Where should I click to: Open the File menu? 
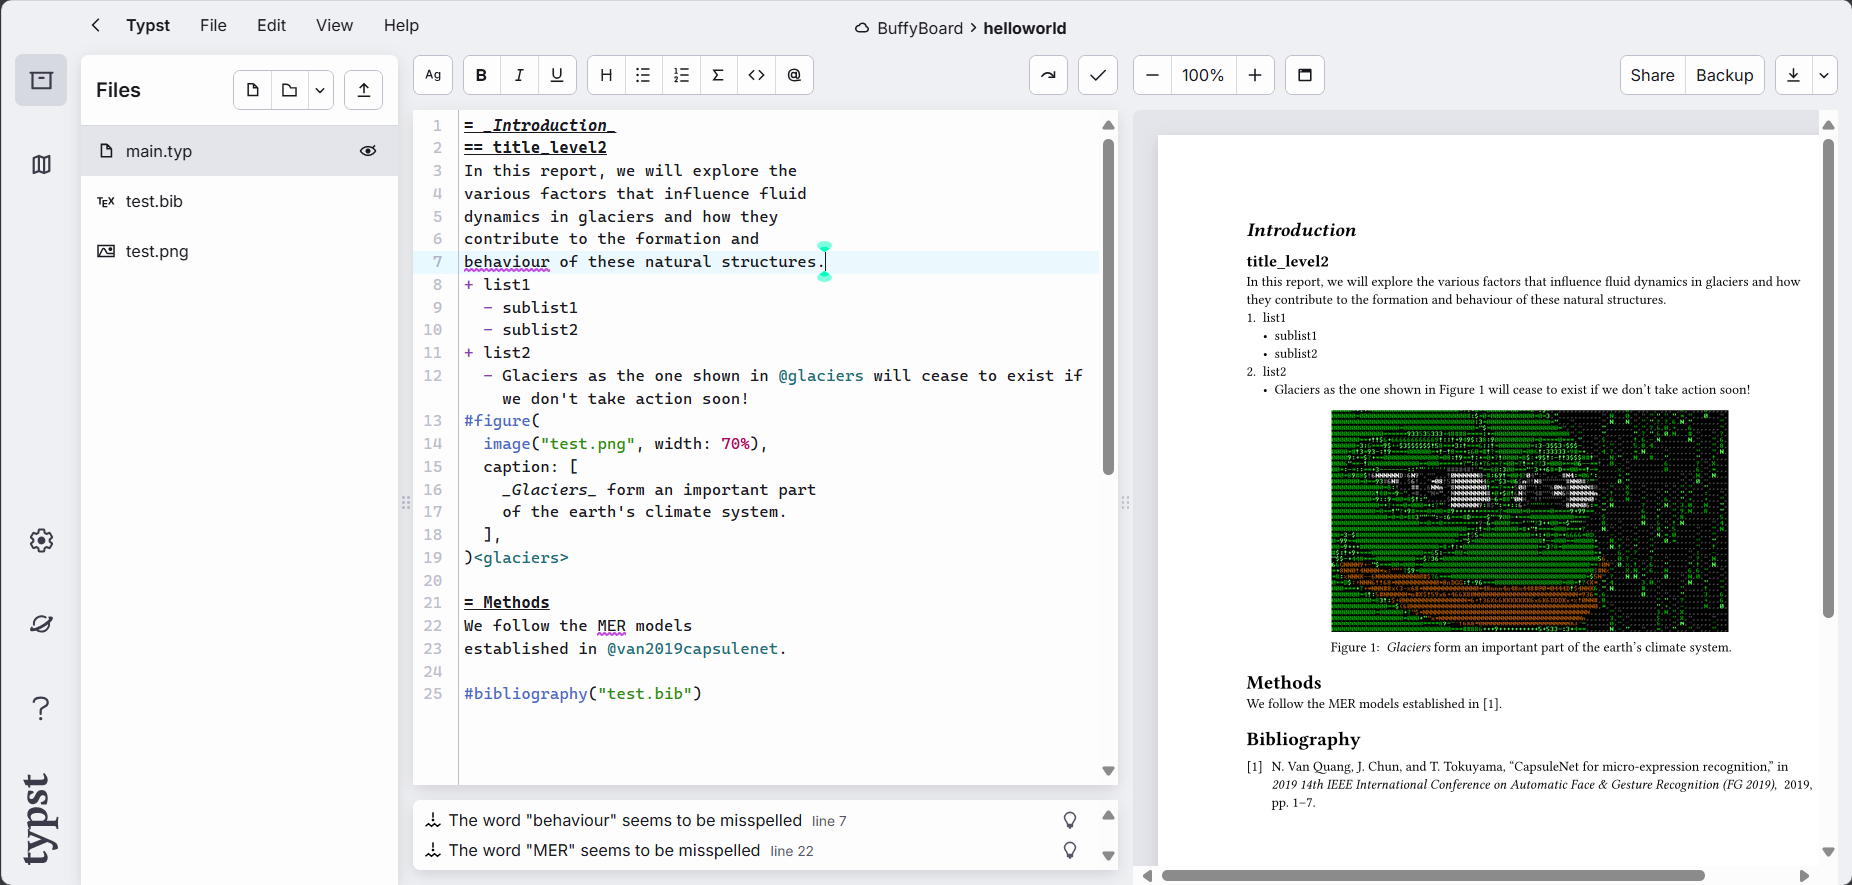(x=213, y=25)
